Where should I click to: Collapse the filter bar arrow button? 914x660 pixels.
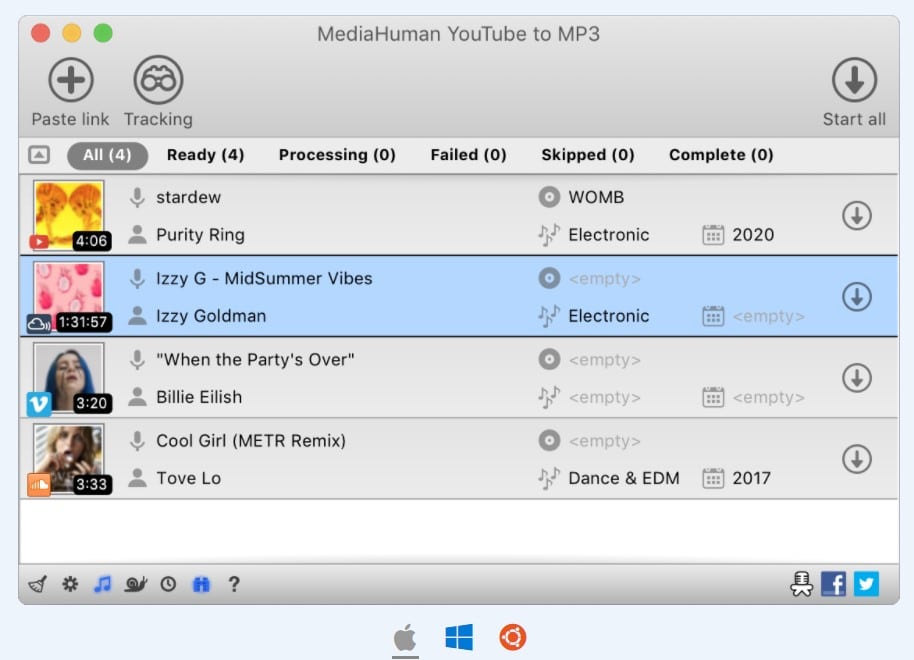click(38, 155)
